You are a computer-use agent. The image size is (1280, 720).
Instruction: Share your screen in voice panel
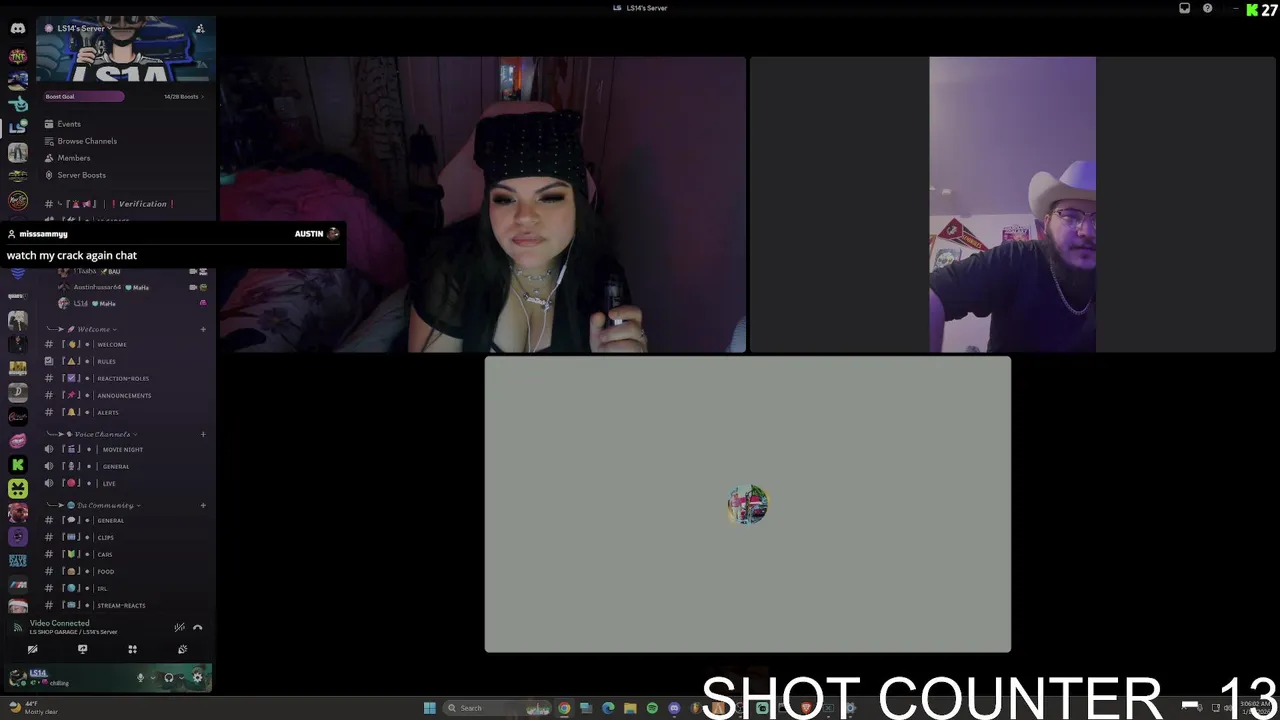click(82, 649)
